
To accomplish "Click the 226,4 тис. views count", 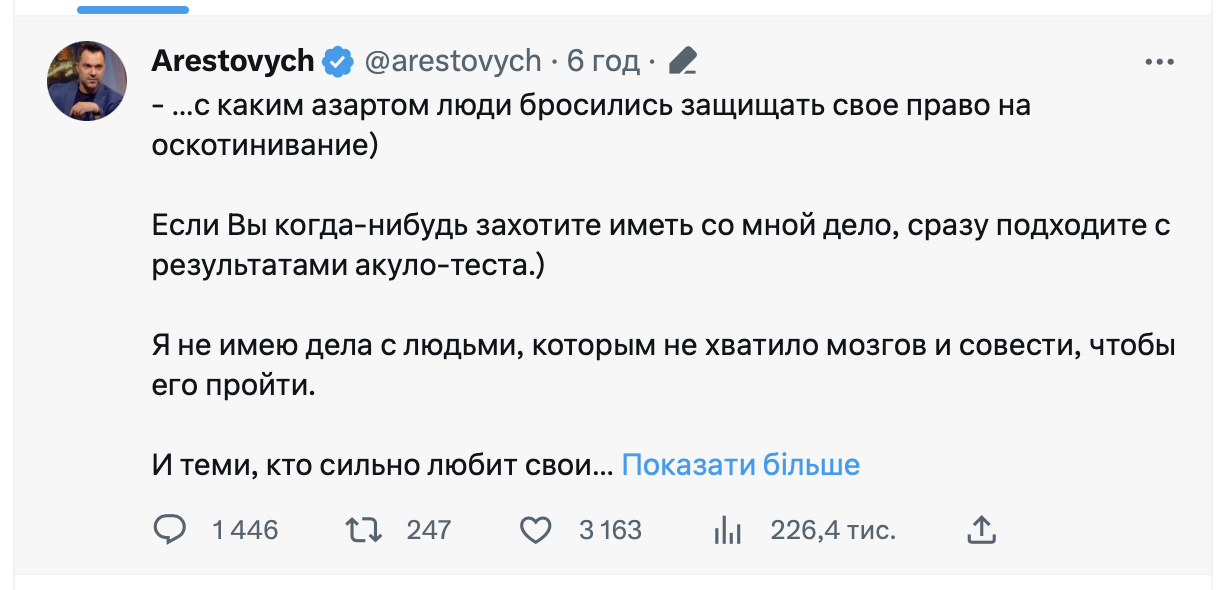I will (x=832, y=530).
